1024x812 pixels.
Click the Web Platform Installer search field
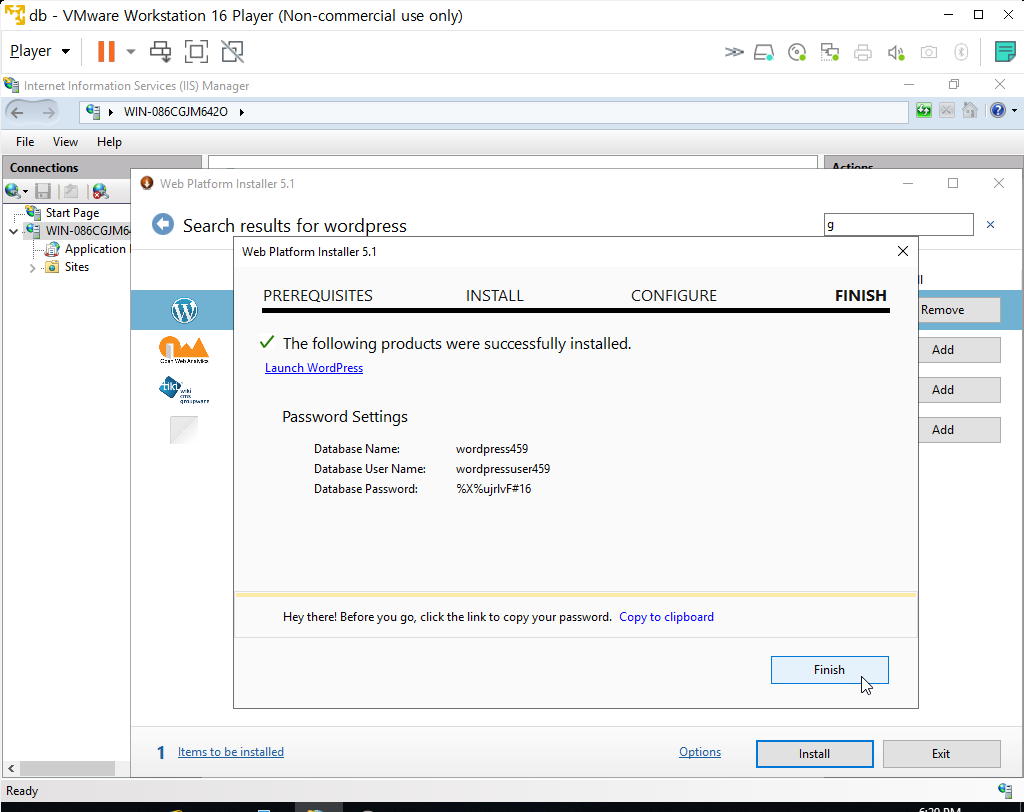coord(899,225)
